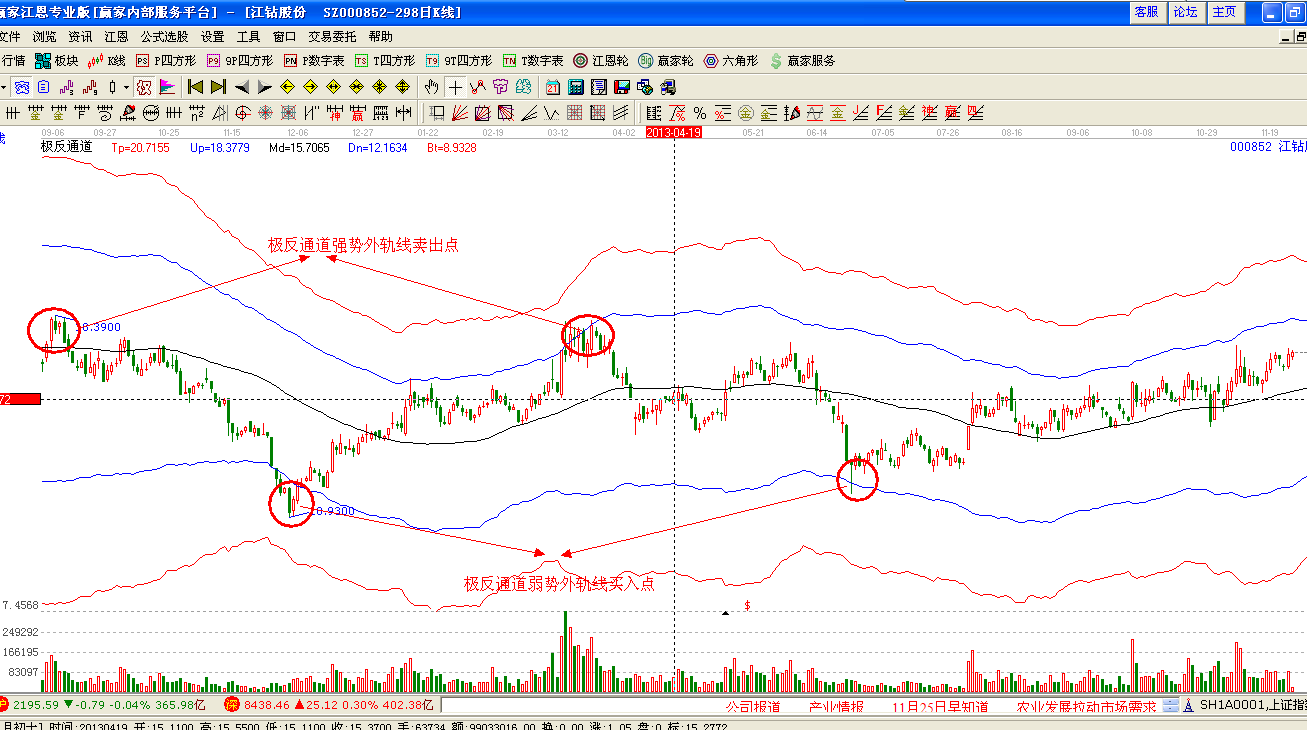Viewport: 1307px width, 730px height.
Task: Click the percent symbol drawing tool
Action: 700,112
